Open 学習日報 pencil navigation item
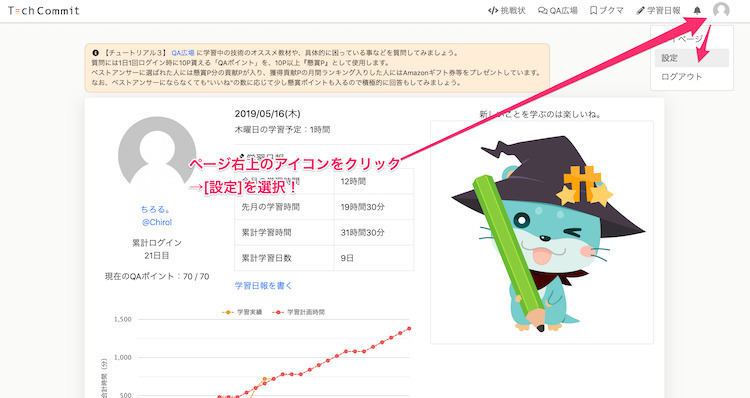This screenshot has height=398, width=750. 658,11
